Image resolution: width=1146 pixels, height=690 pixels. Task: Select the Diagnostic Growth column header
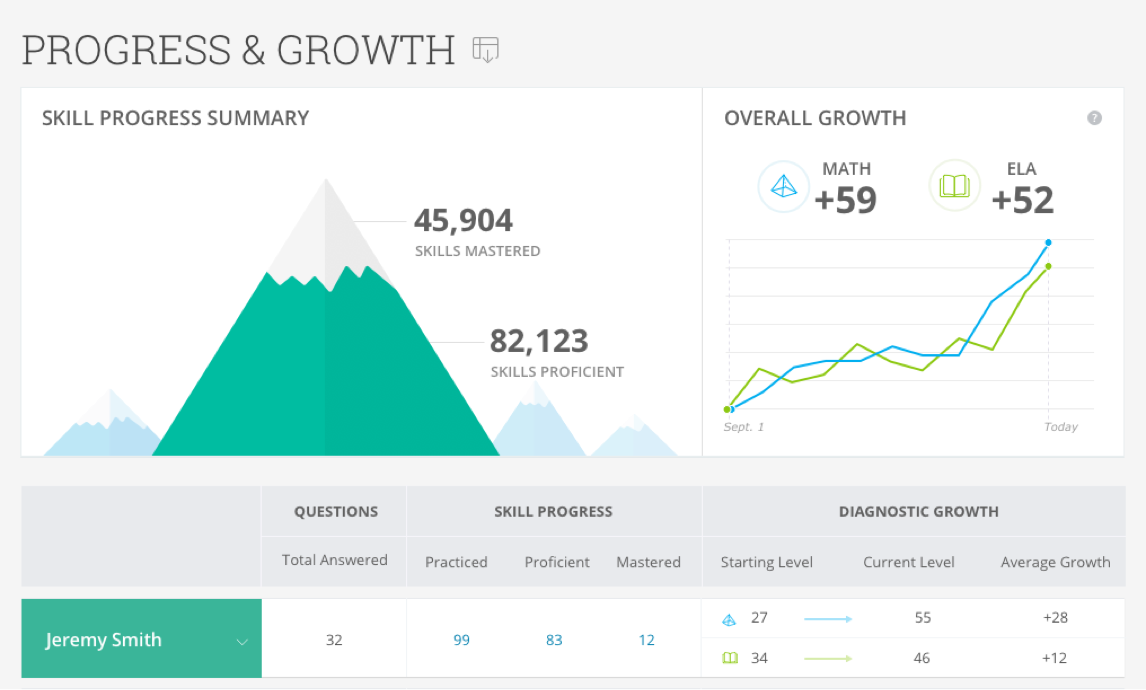pos(918,511)
